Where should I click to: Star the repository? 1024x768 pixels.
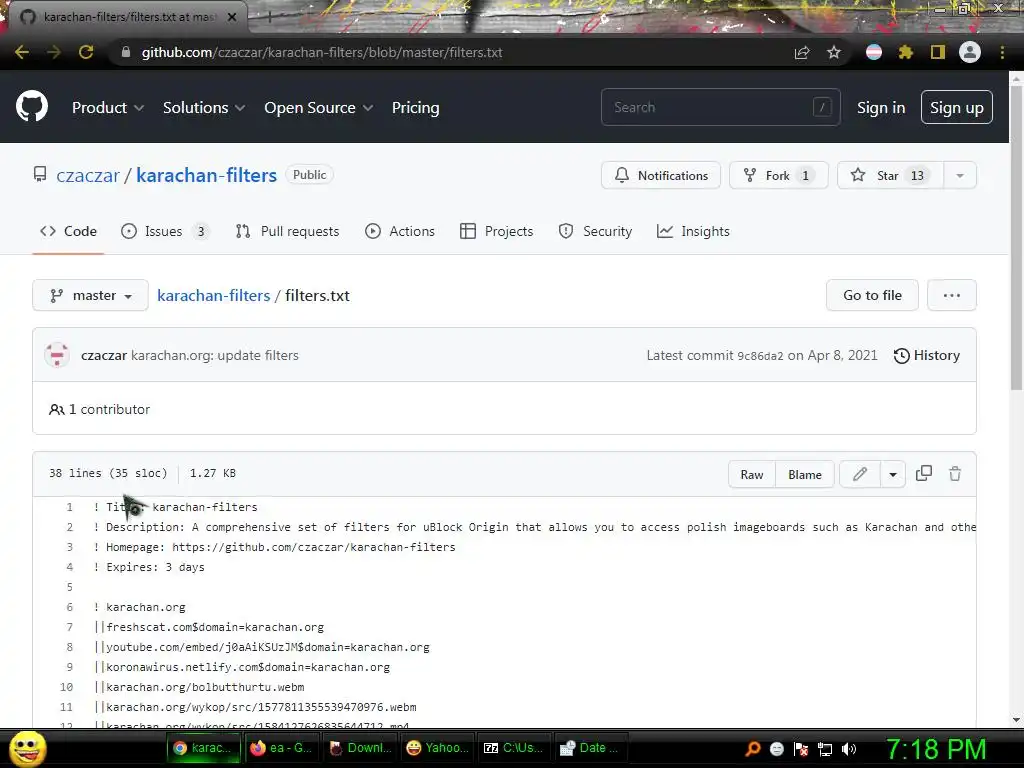891,176
